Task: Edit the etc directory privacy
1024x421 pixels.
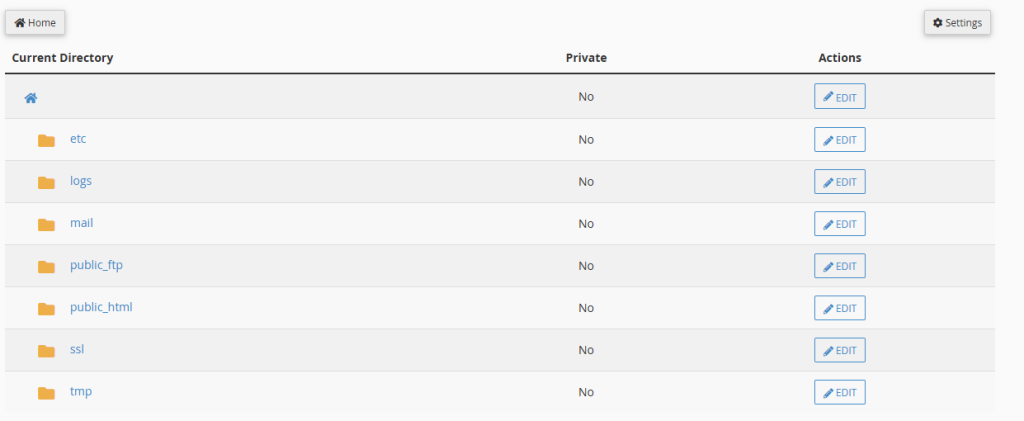Action: coord(840,140)
